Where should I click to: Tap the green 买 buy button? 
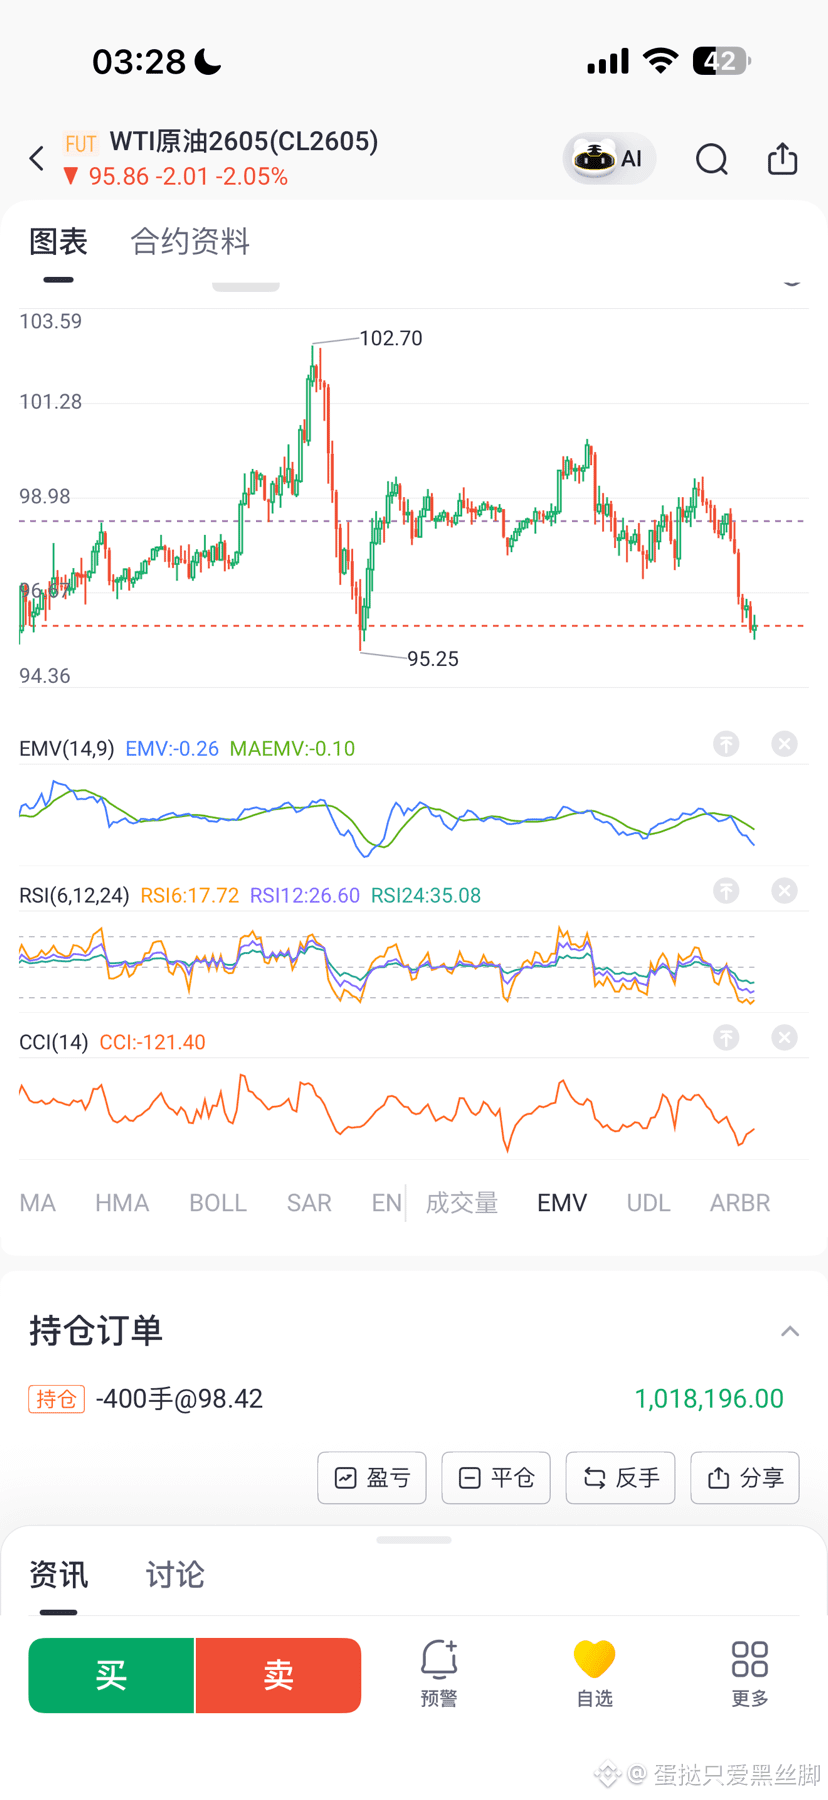[111, 1675]
